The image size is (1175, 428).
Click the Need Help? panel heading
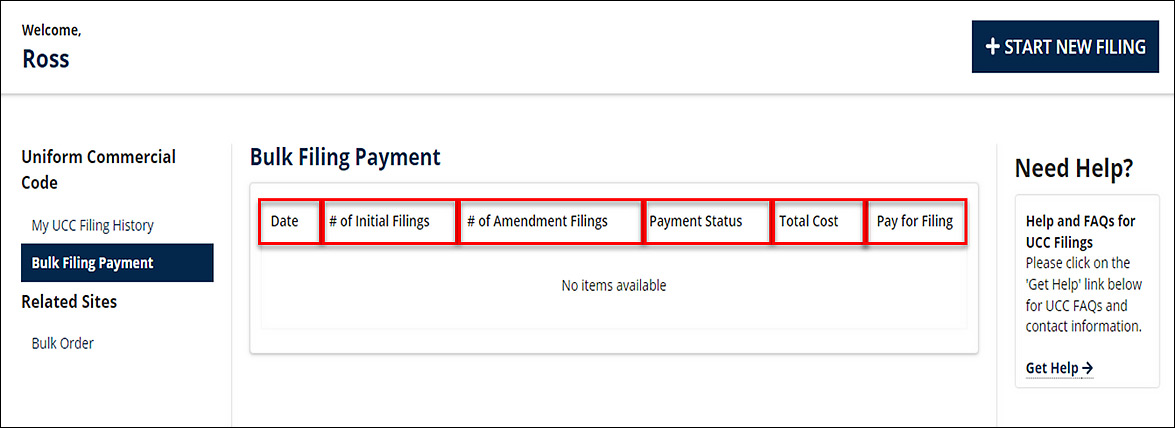[1074, 168]
